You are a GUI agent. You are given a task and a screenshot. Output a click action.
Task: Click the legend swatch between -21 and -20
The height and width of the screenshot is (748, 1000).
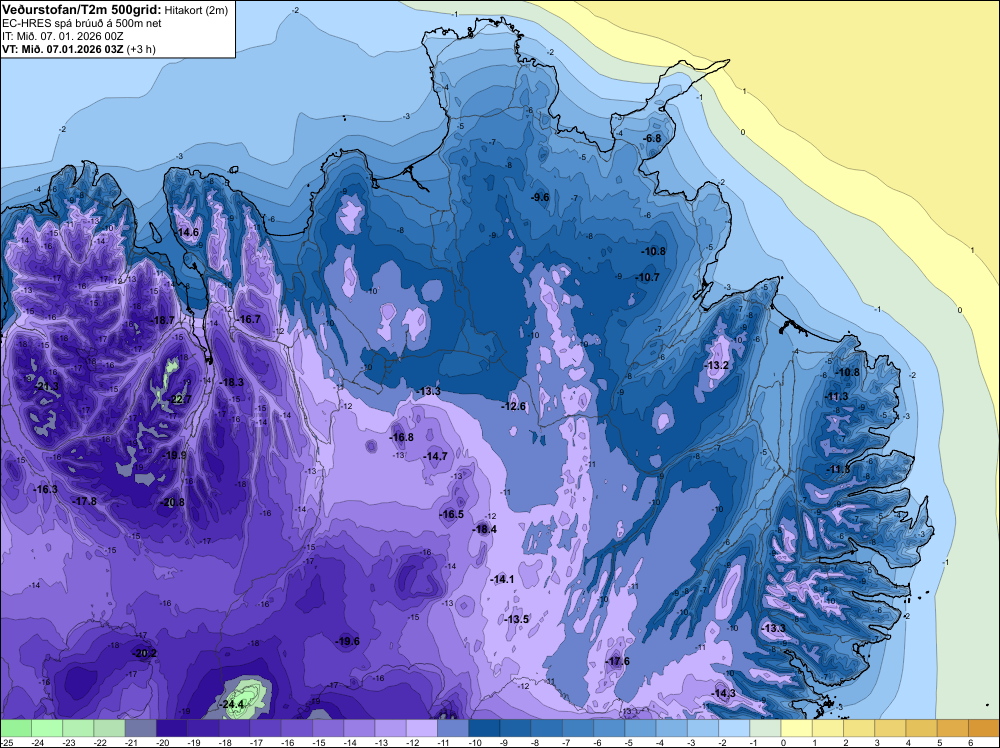click(141, 728)
